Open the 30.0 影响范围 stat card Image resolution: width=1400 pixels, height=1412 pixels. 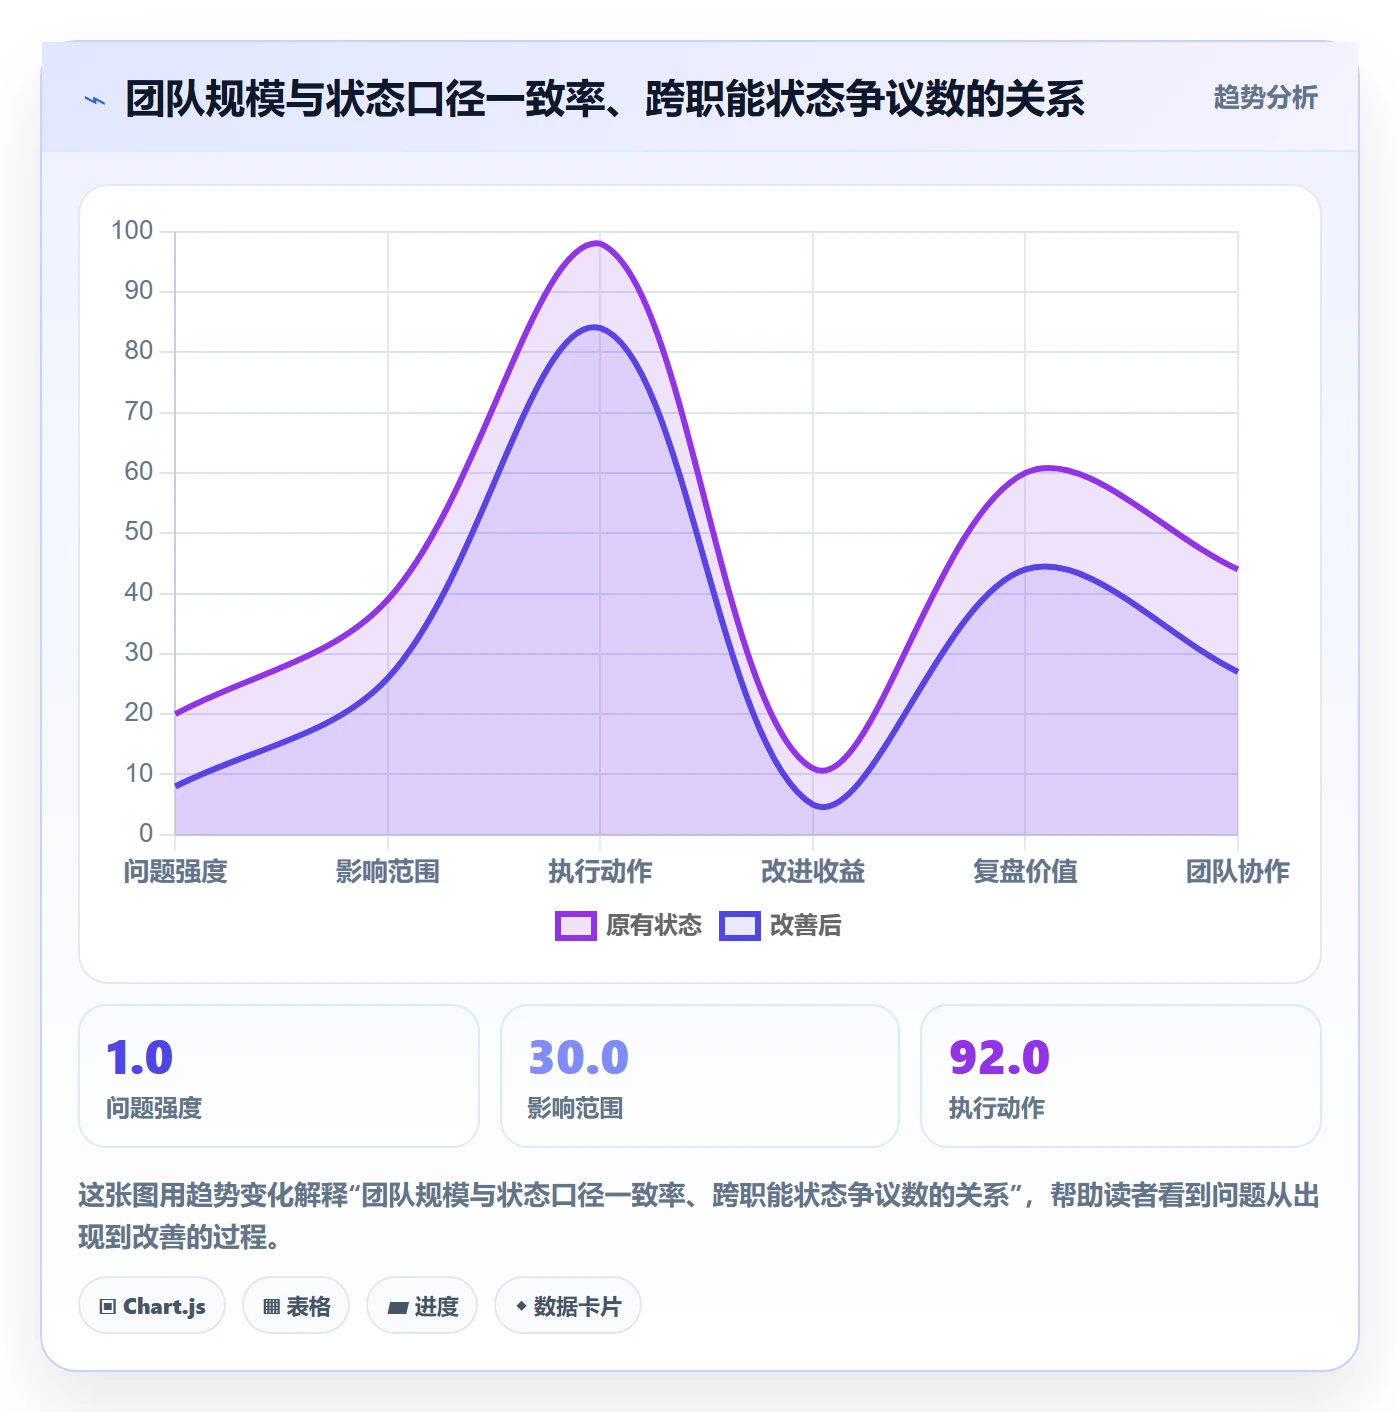tap(700, 1076)
